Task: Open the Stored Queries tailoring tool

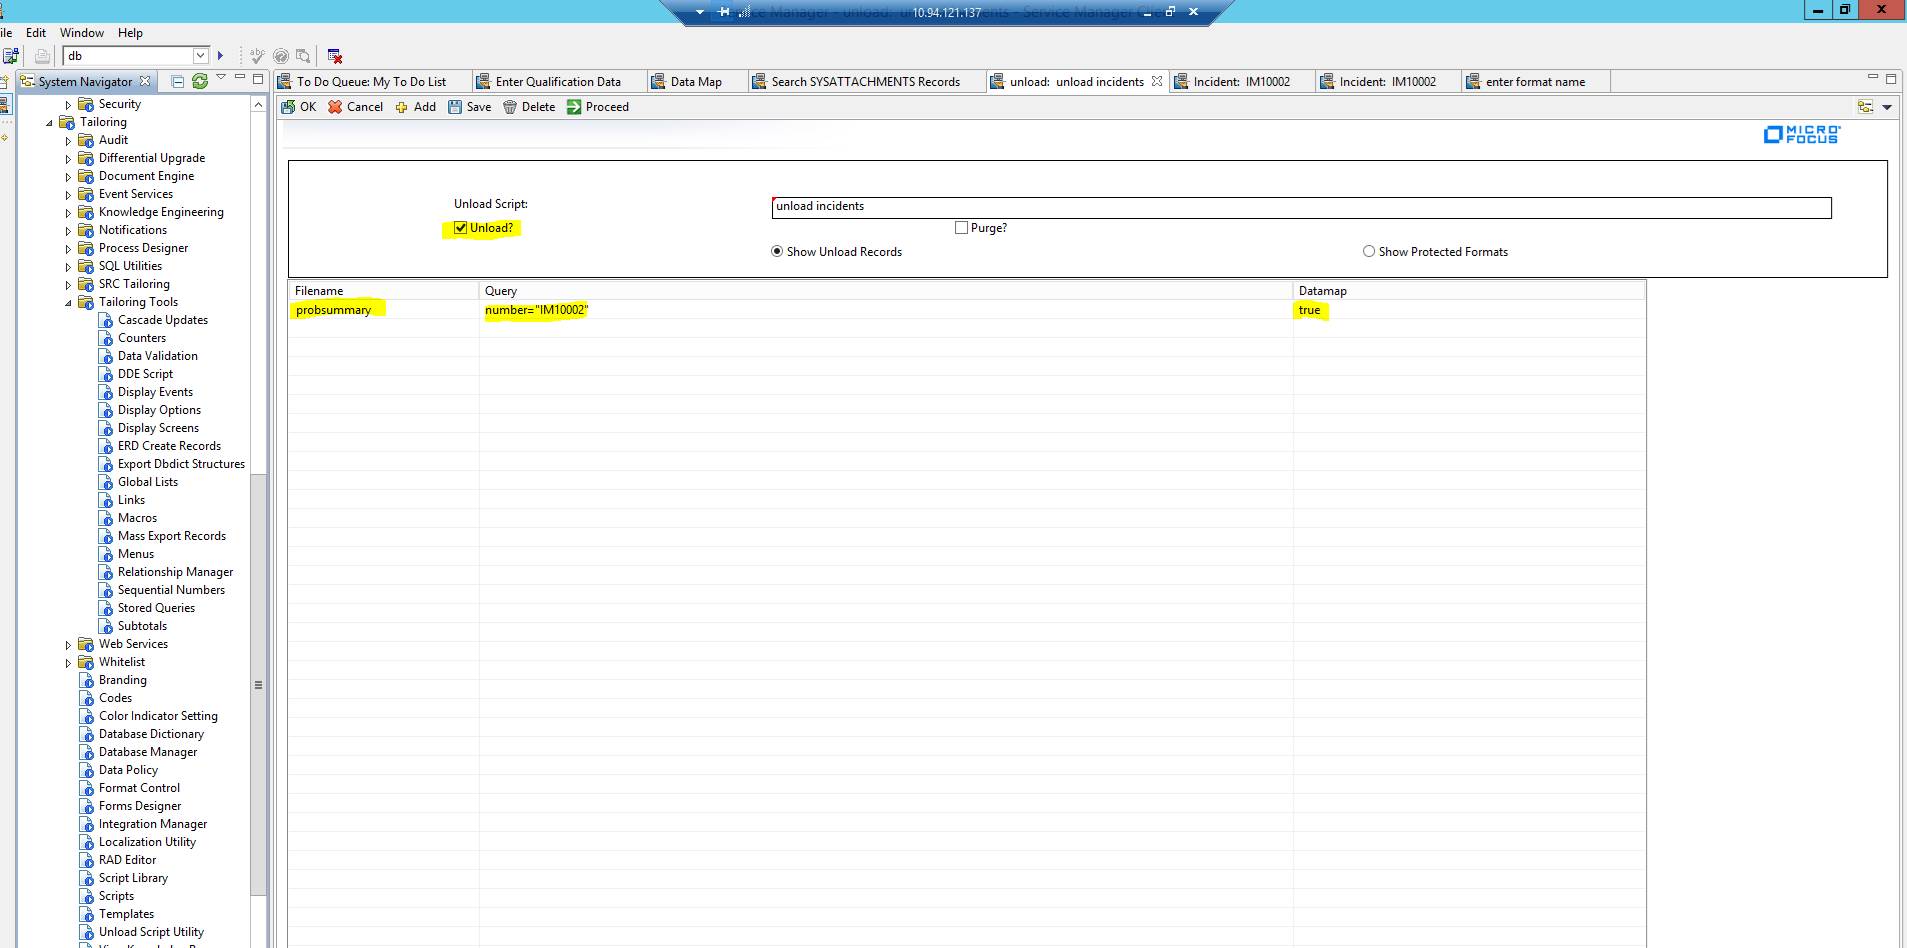Action: pyautogui.click(x=157, y=607)
